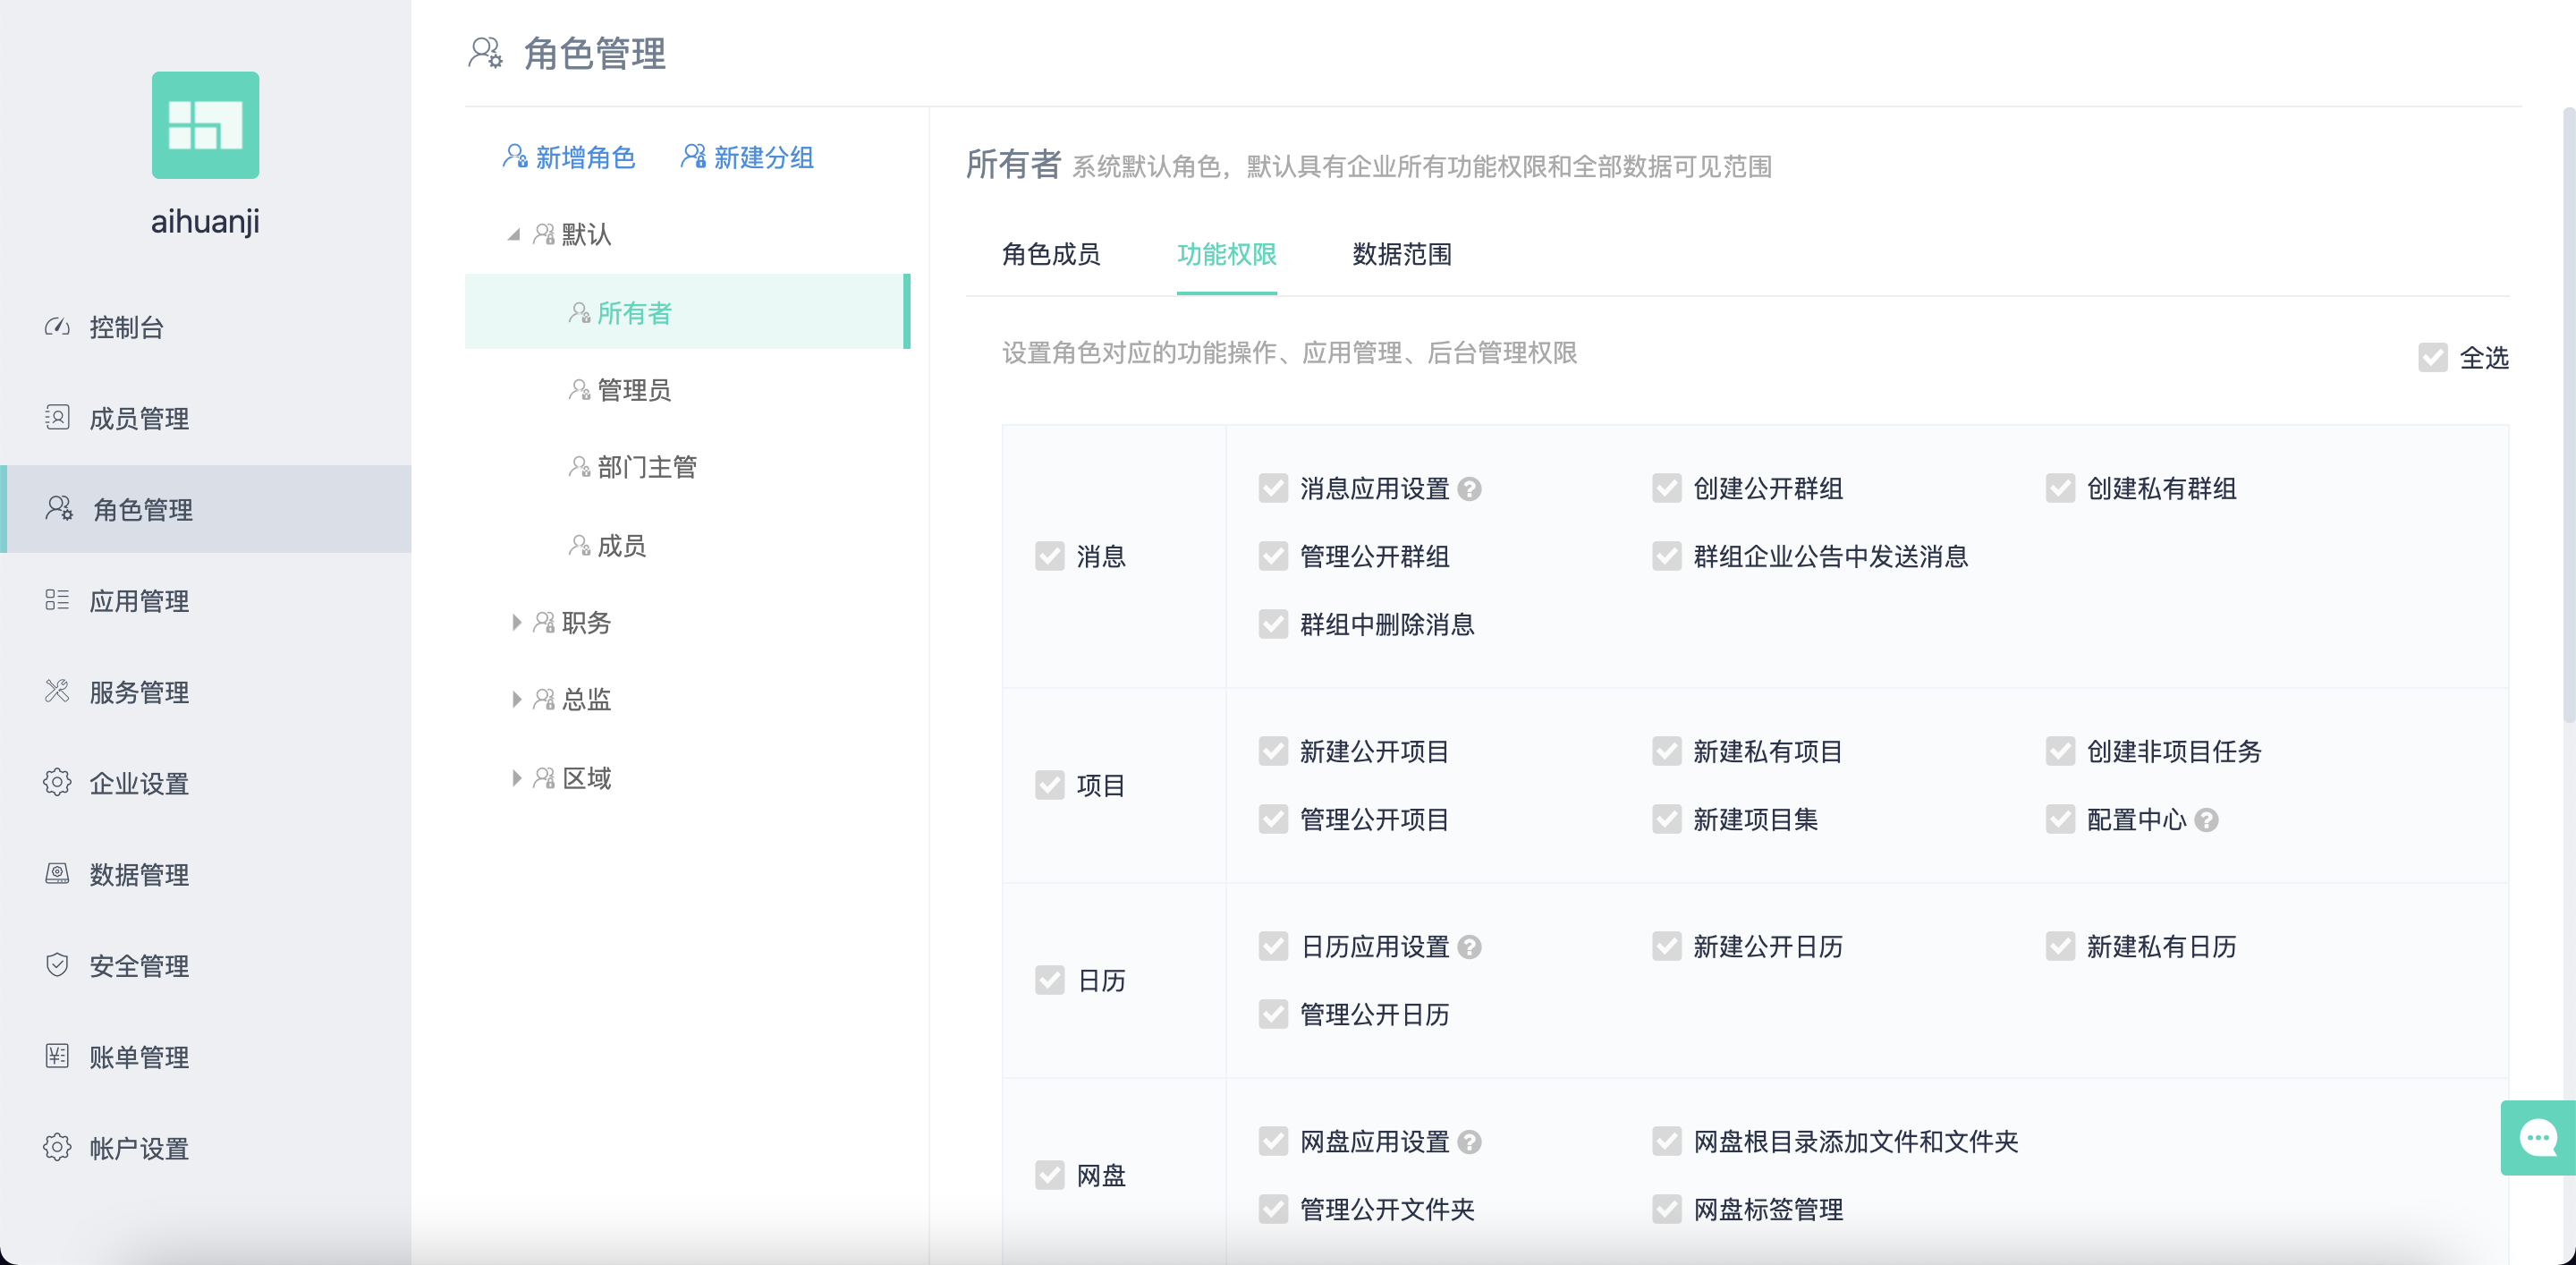2576x1265 pixels.
Task: Click the 服务管理 tools icon
Action: (57, 691)
